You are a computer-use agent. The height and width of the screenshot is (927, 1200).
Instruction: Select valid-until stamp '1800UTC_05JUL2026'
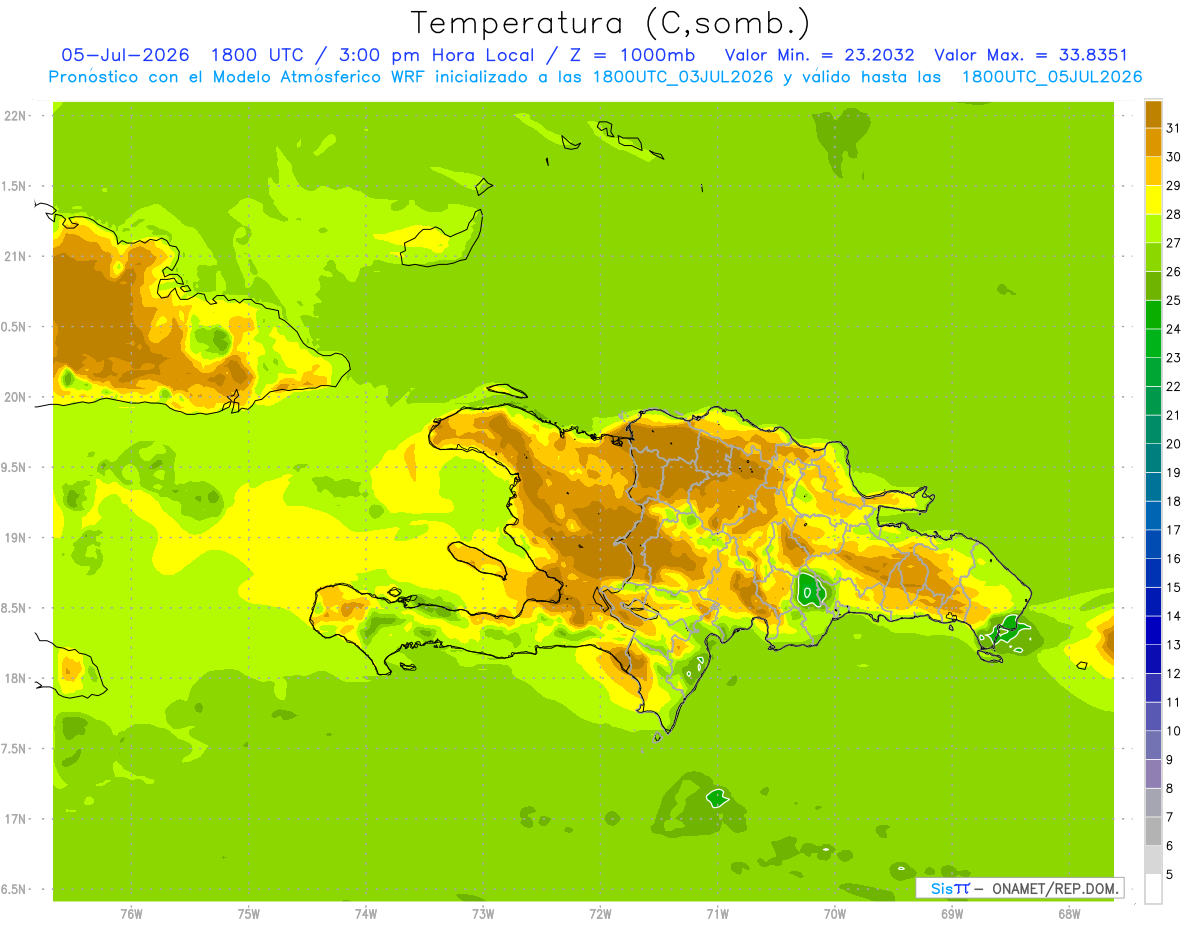click(1052, 77)
